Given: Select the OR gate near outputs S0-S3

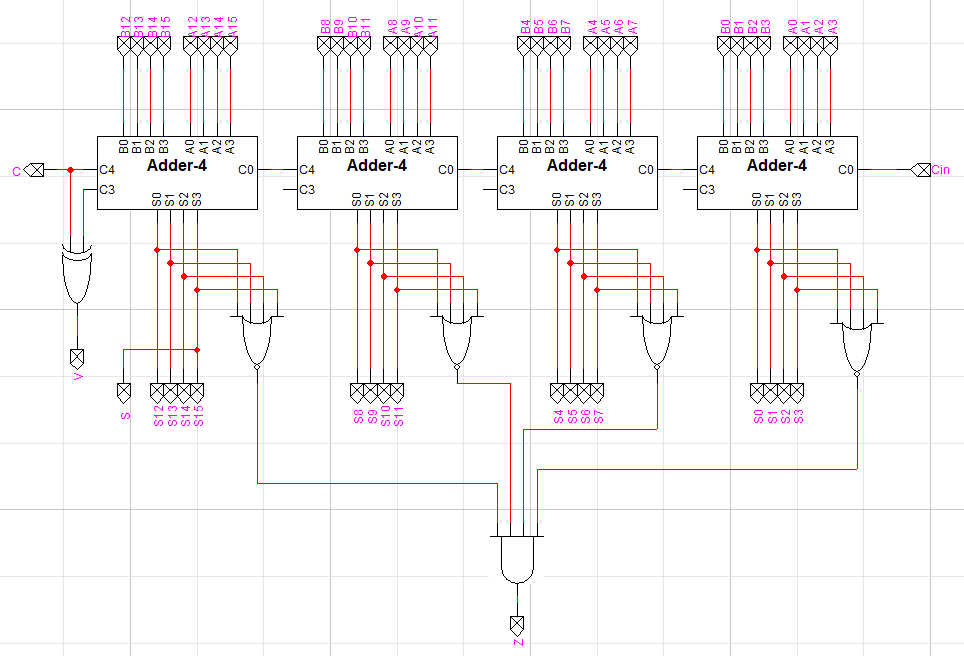Looking at the screenshot, I should click(855, 335).
